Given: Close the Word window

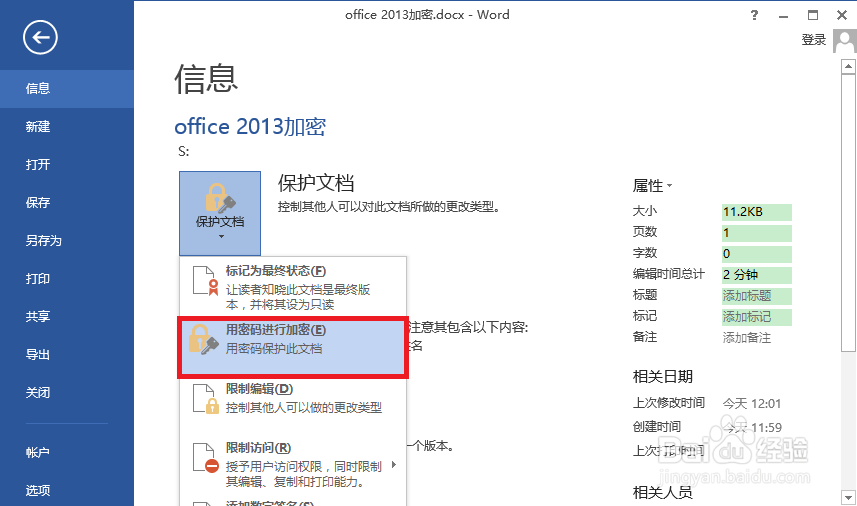Looking at the screenshot, I should pos(842,15).
